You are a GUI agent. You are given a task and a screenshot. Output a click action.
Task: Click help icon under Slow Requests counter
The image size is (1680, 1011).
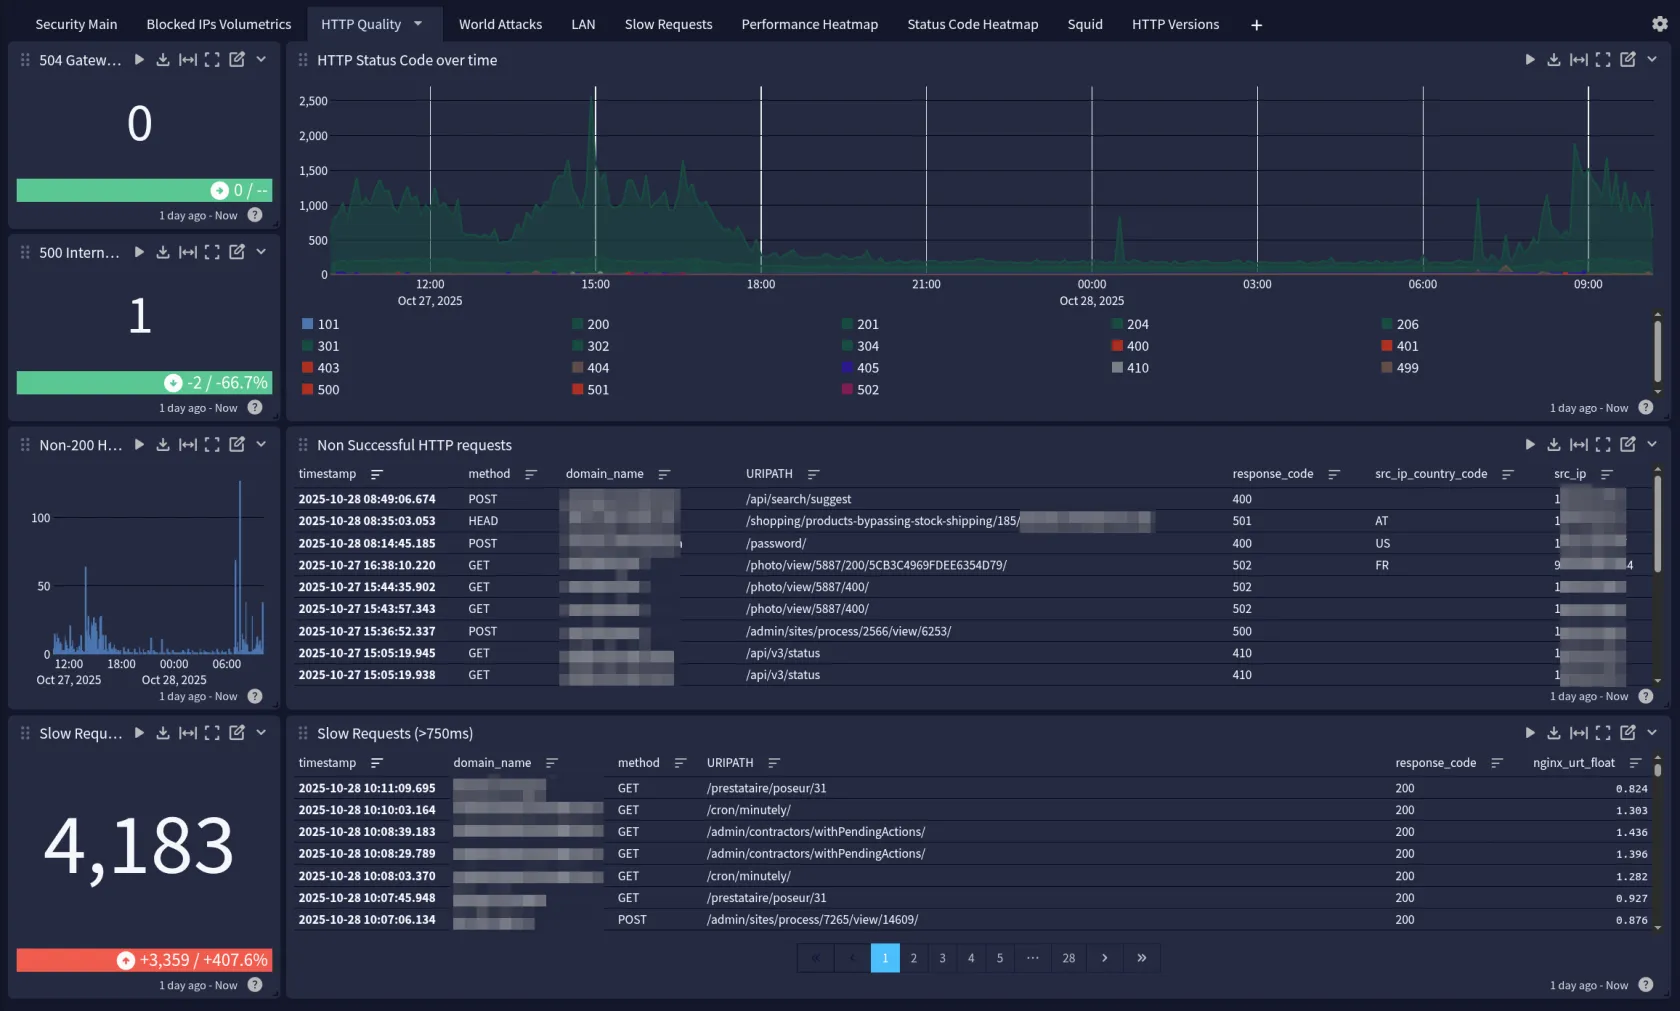[255, 985]
